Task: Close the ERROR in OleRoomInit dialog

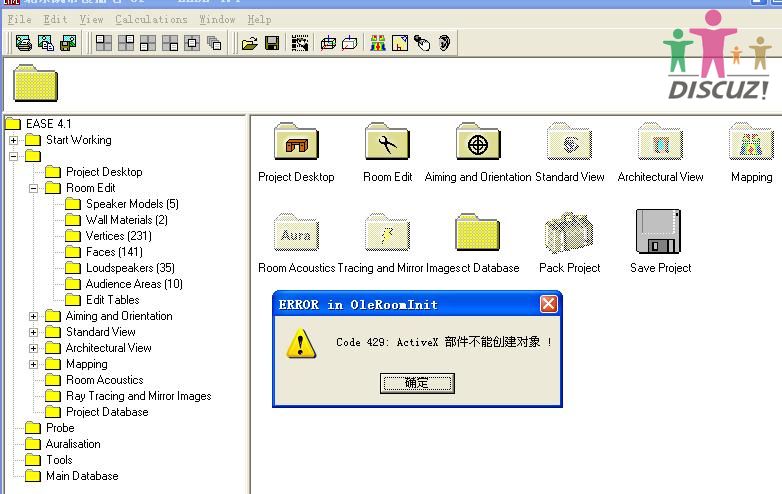Action: point(549,304)
